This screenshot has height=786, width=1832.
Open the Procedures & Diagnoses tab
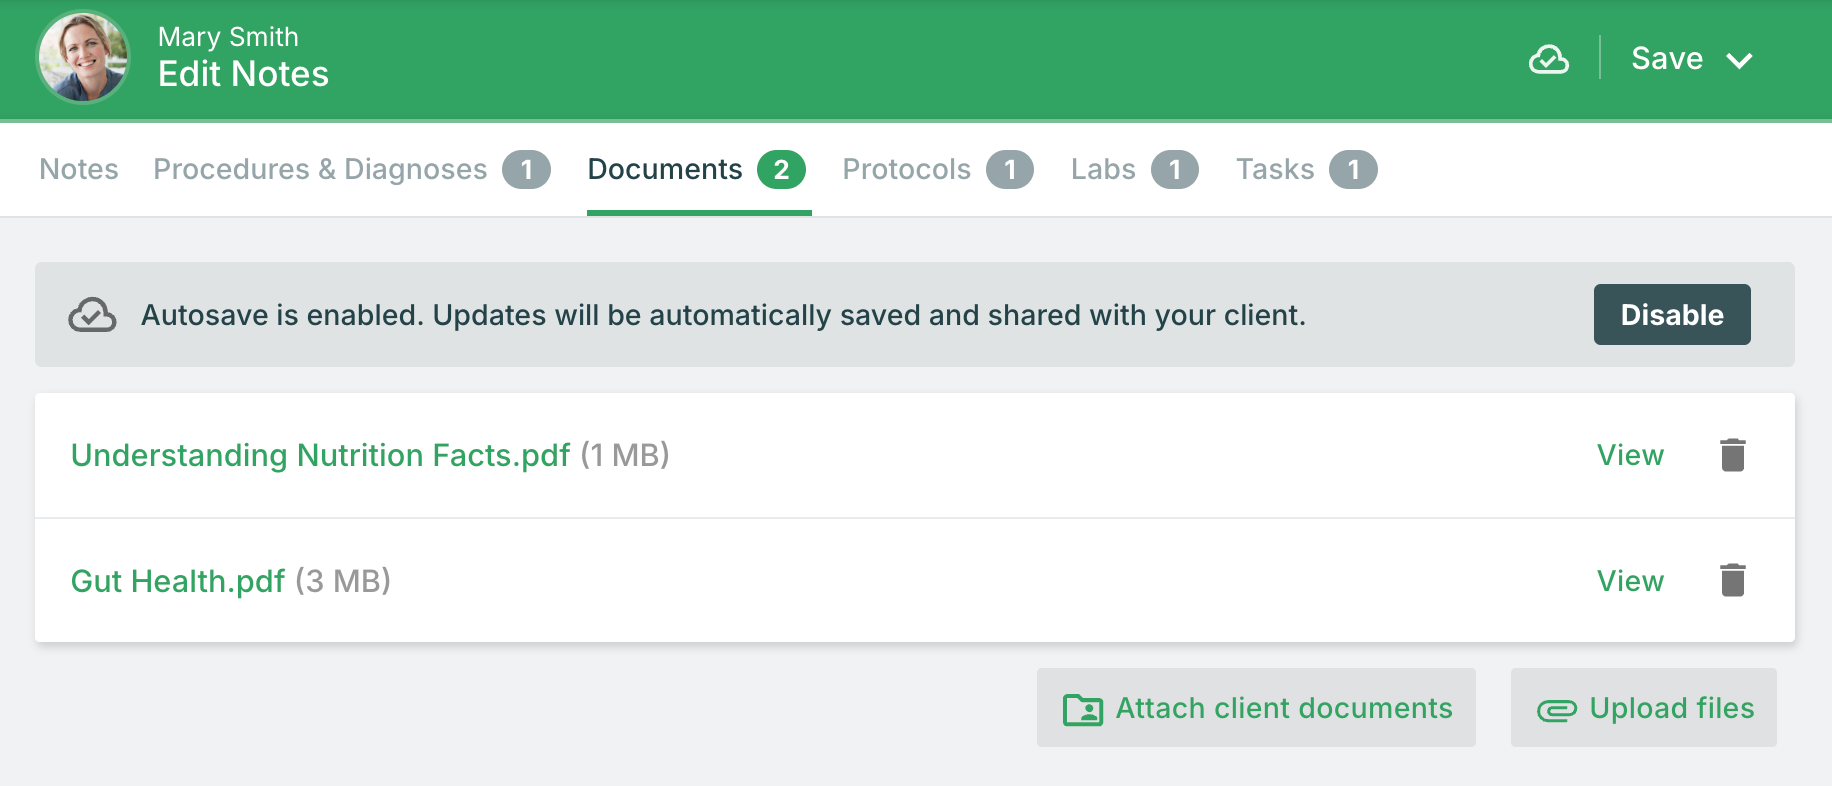click(x=352, y=169)
